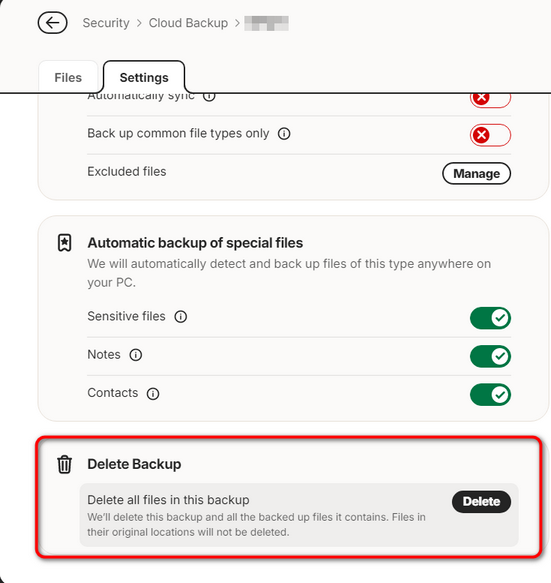Toggle the Automatically sync switch
This screenshot has width=551, height=583.
(490, 99)
